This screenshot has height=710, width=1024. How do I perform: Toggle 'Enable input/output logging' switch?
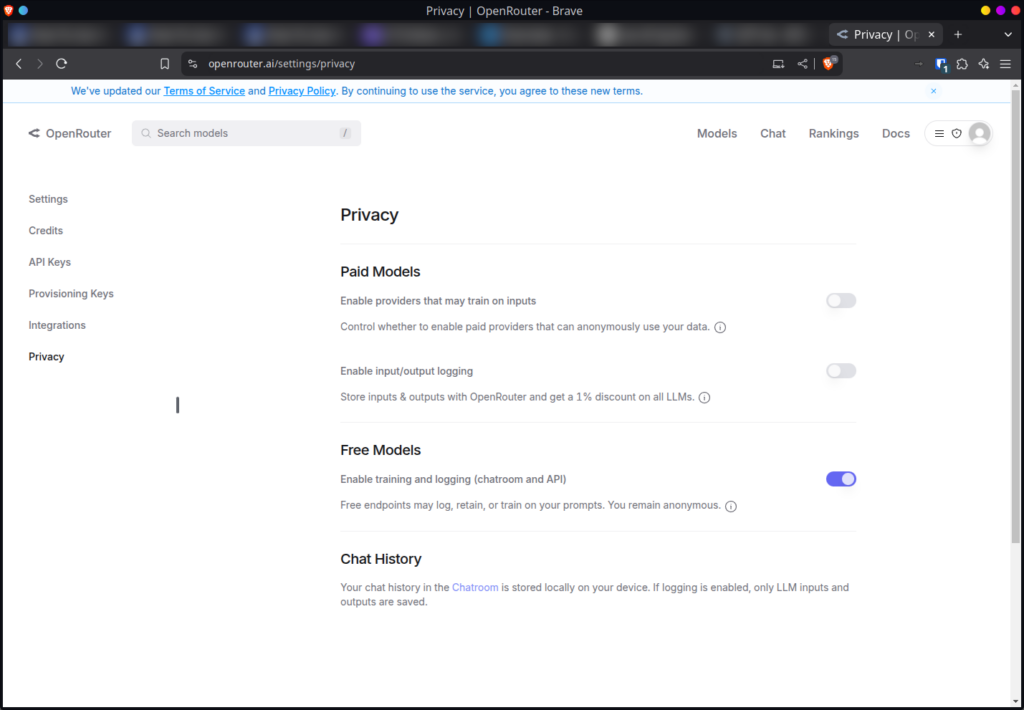tap(841, 371)
